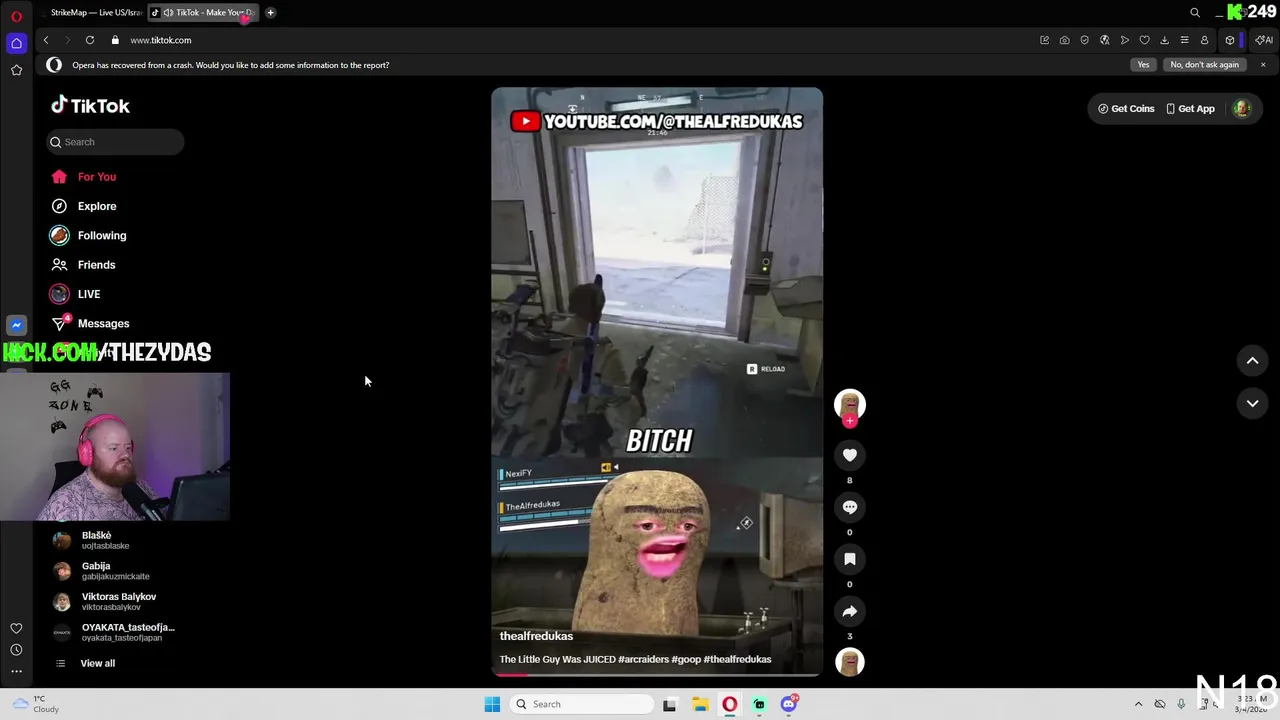This screenshot has width=1280, height=720.
Task: Open Opera downloads icon
Action: (x=1164, y=40)
